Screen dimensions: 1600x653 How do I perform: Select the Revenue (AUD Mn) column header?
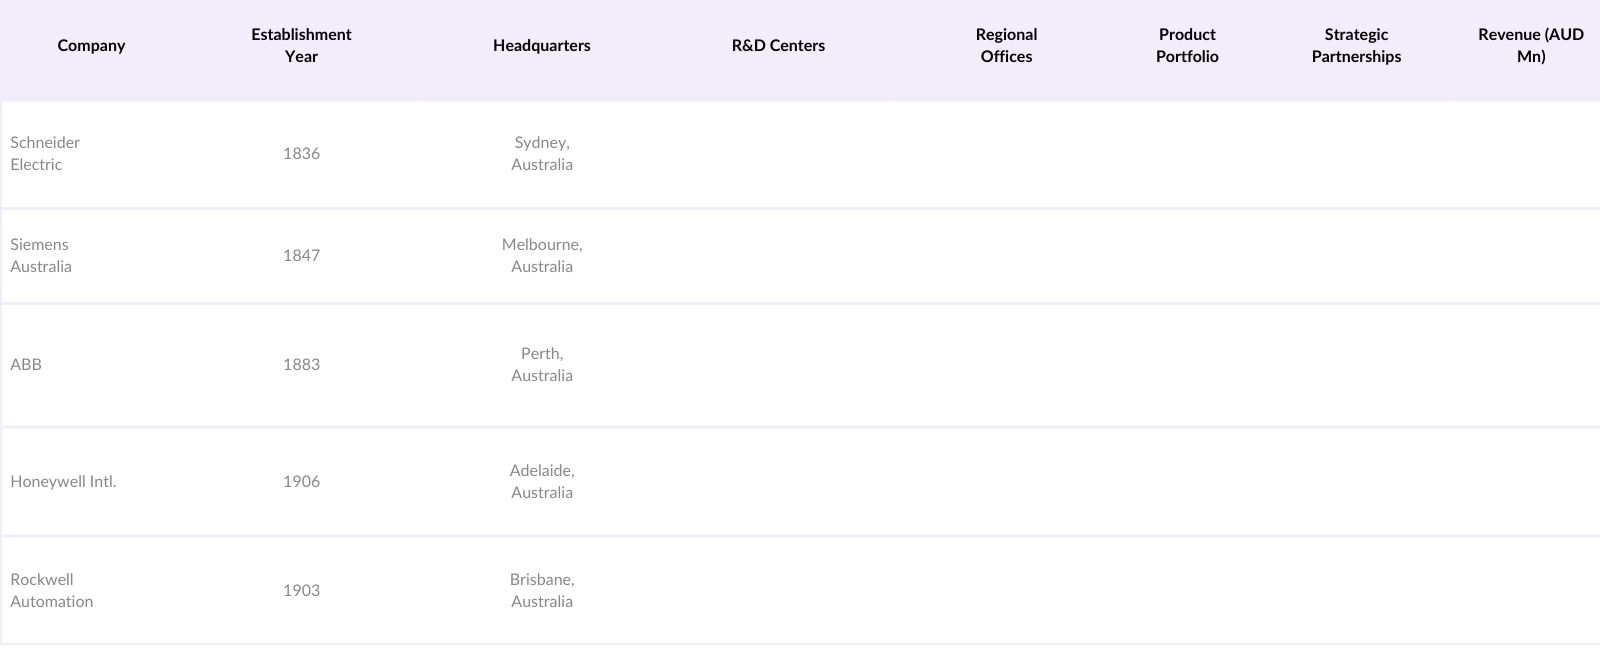1530,45
